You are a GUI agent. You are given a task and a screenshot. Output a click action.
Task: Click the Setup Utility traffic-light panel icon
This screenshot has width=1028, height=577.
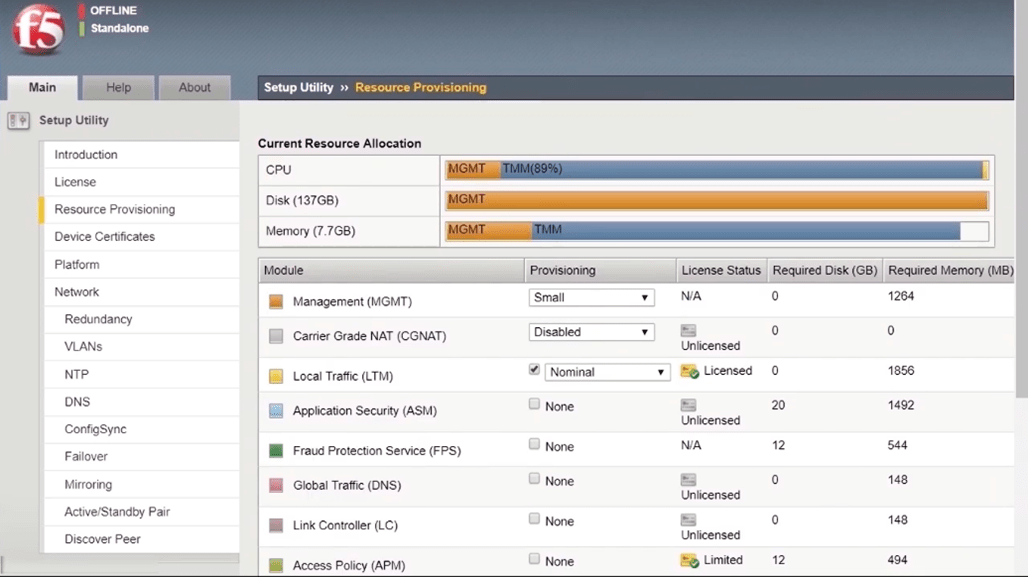pos(16,120)
